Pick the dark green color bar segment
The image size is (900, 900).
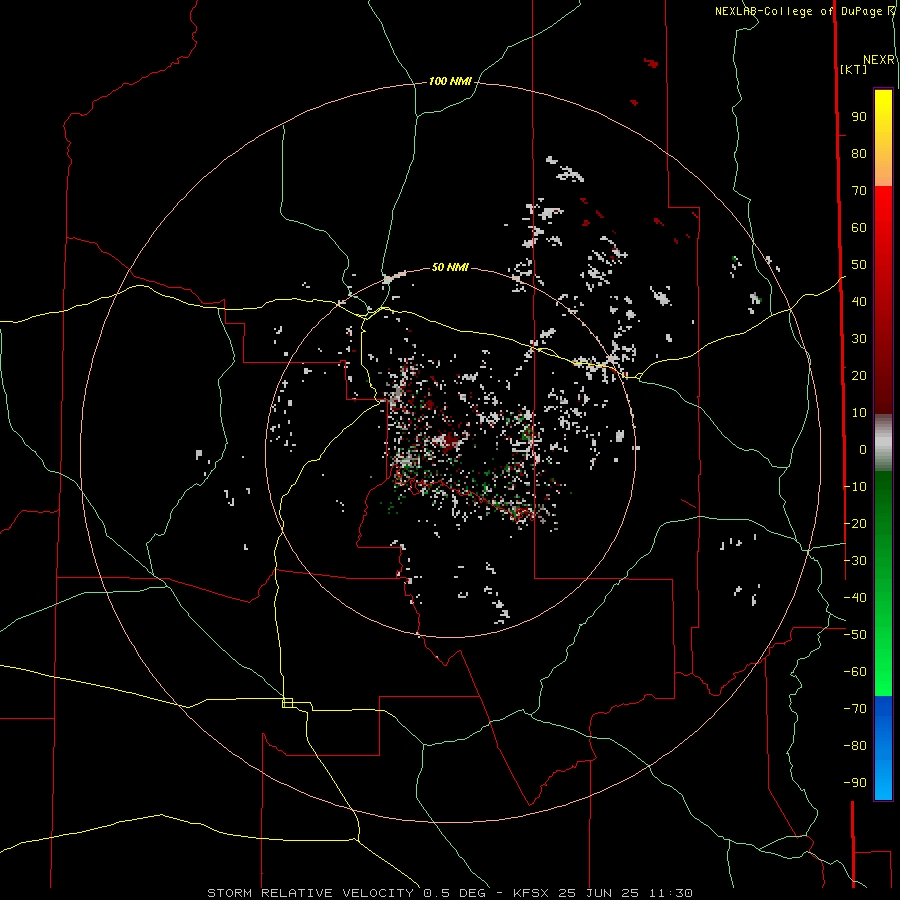pyautogui.click(x=883, y=496)
